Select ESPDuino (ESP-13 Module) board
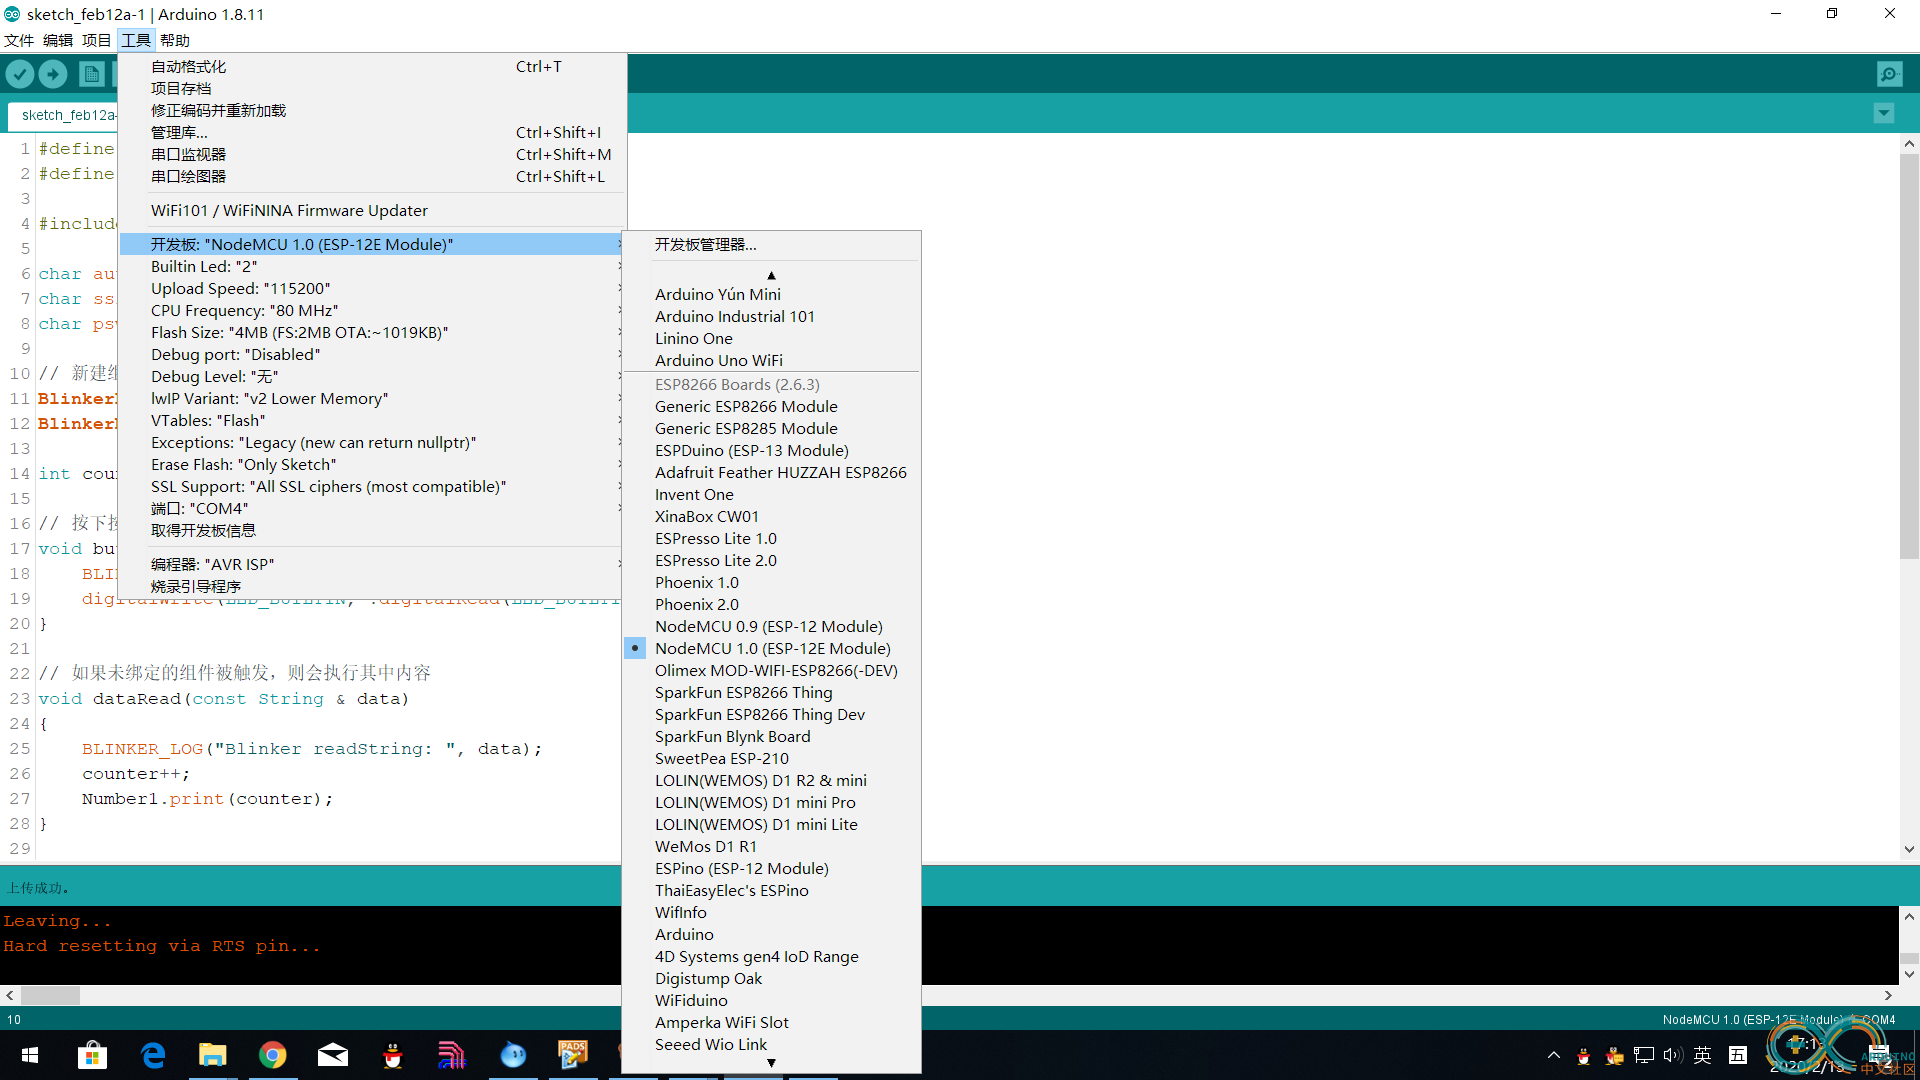This screenshot has height=1080, width=1920. [x=771, y=450]
